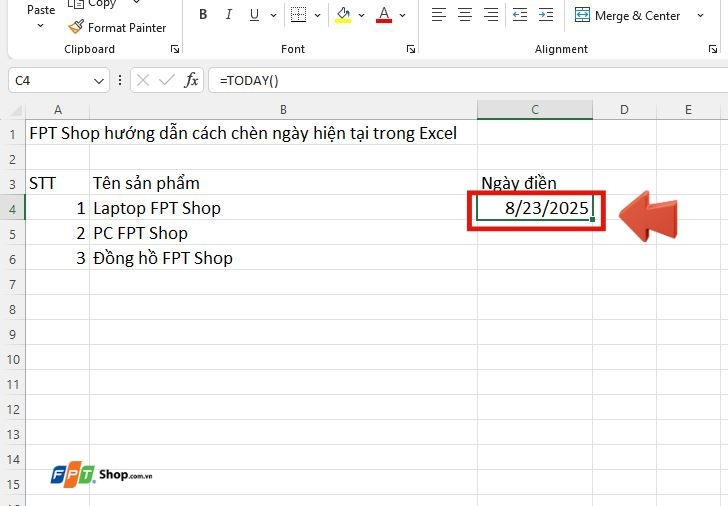Screen dimensions: 728x506
Task: Click the formula bar options dots
Action: click(x=120, y=80)
